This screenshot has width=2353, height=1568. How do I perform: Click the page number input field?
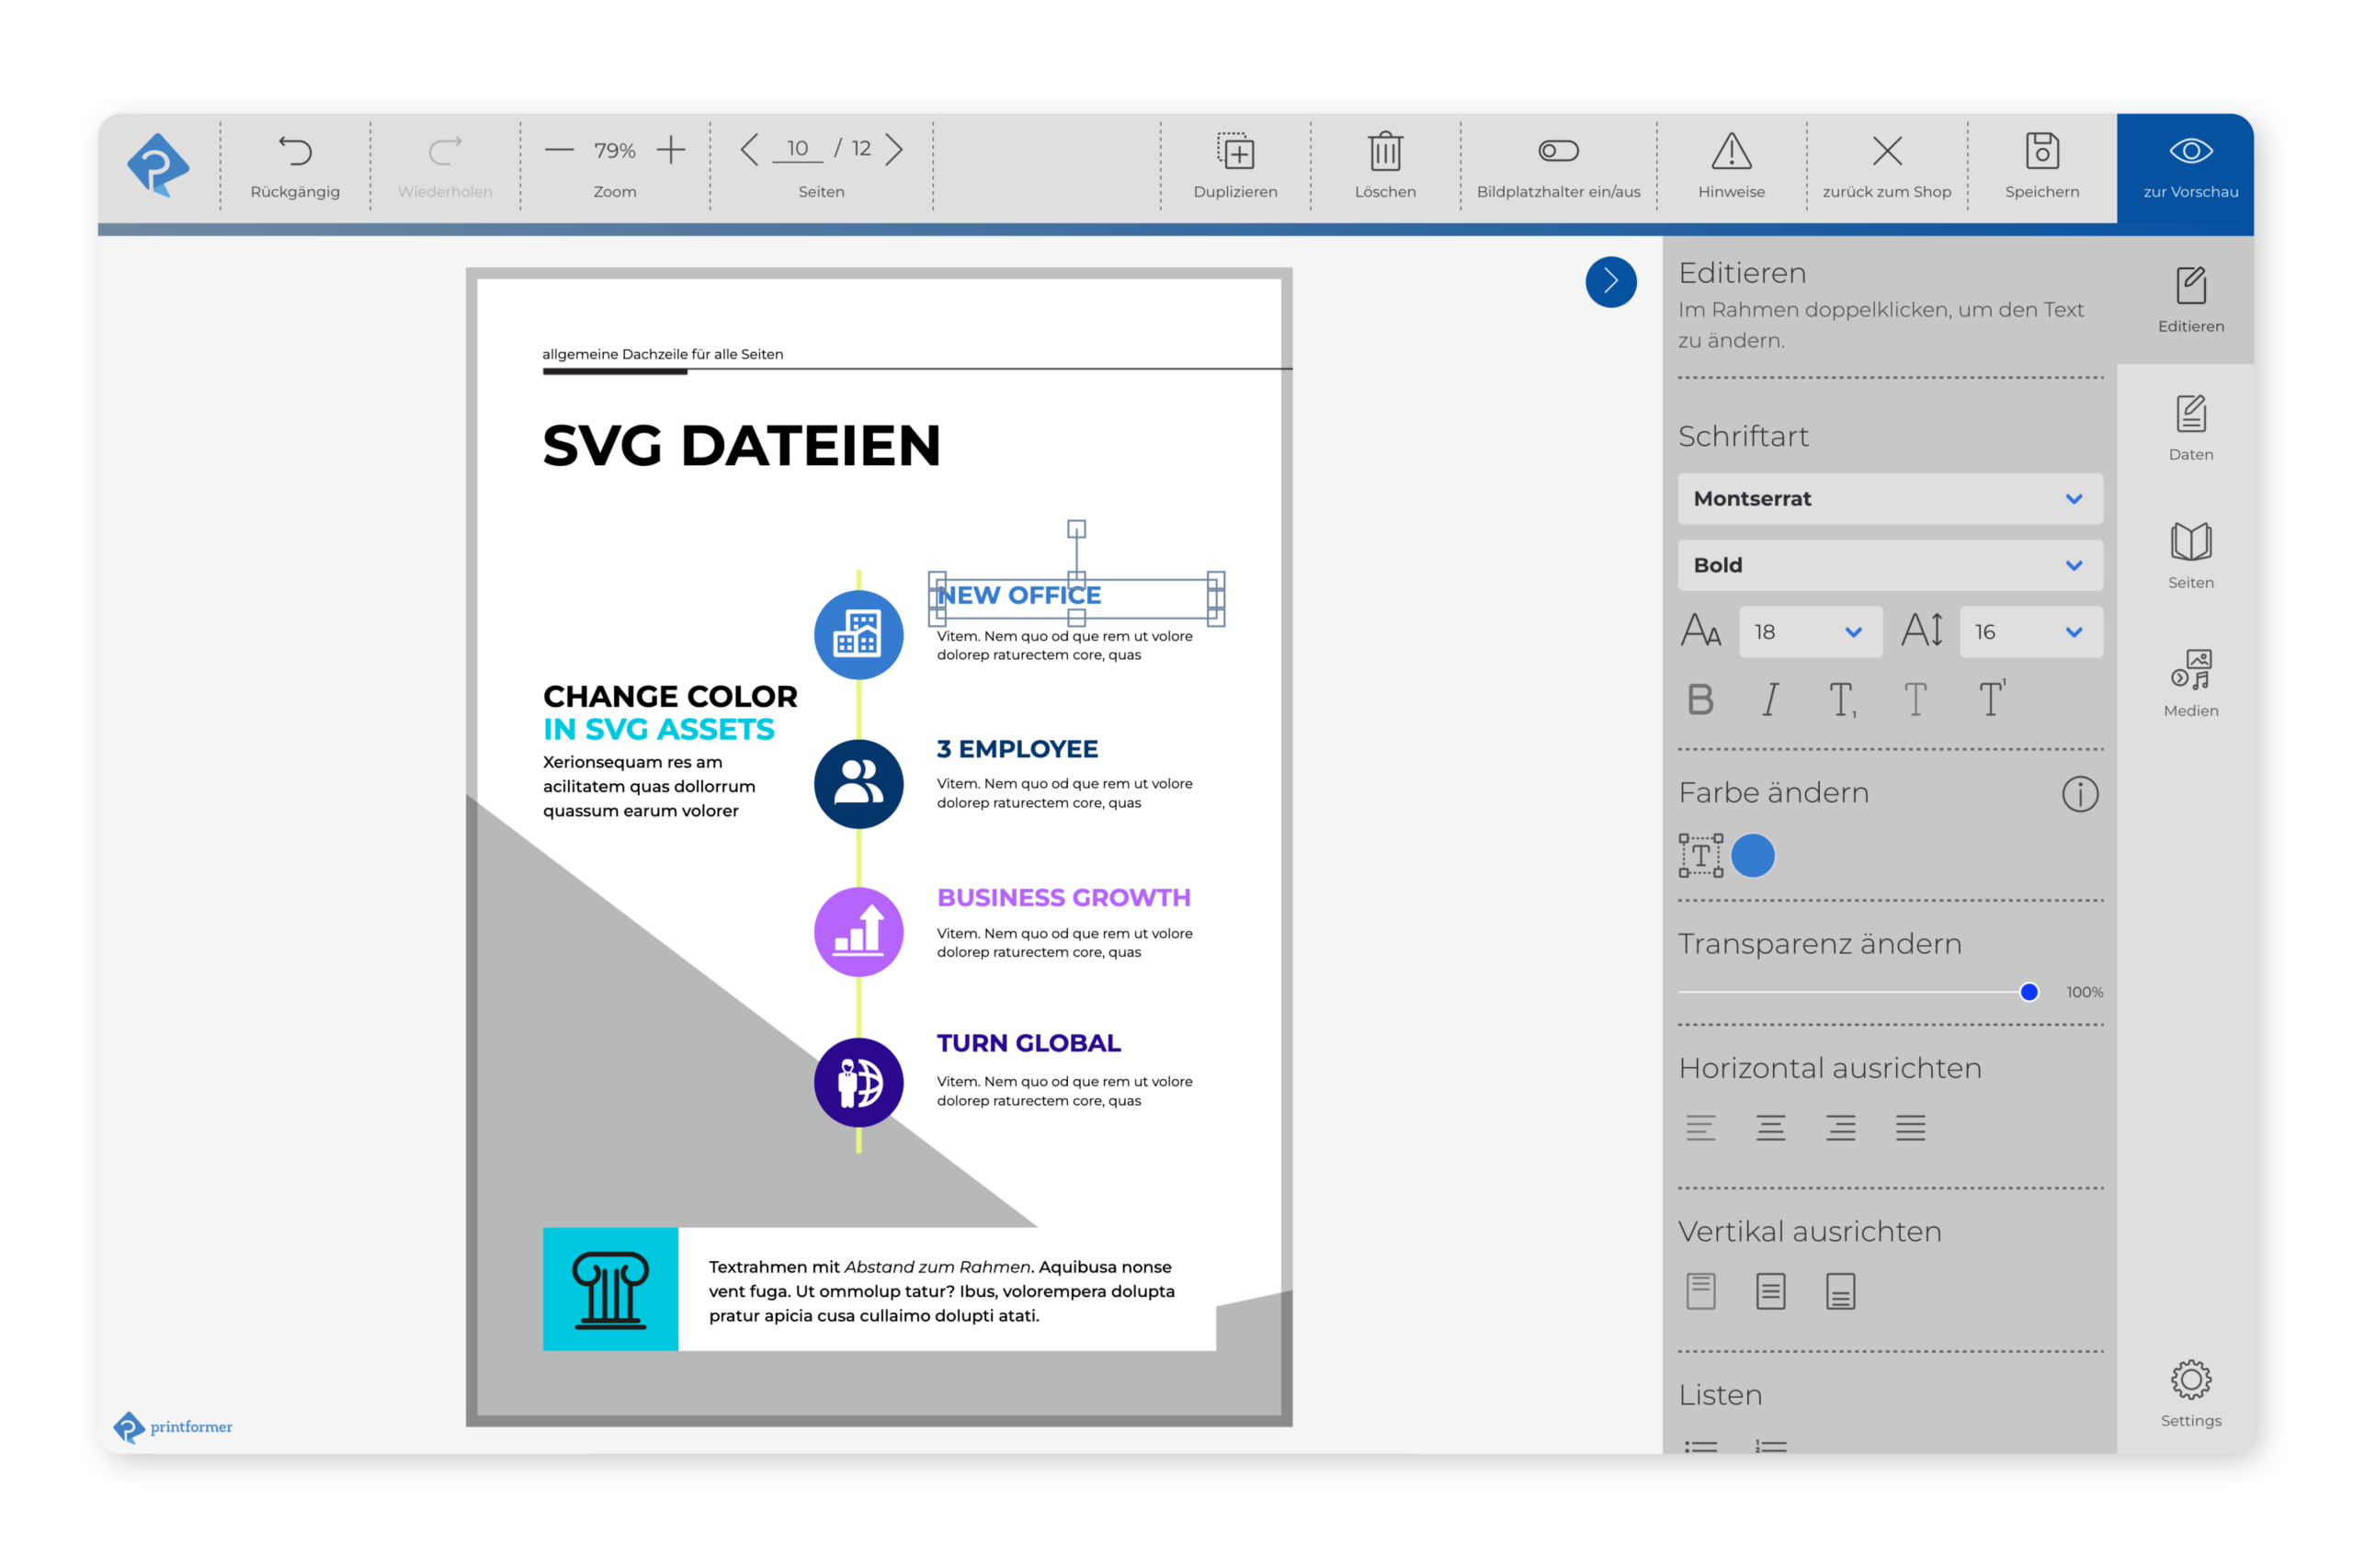pyautogui.click(x=797, y=149)
